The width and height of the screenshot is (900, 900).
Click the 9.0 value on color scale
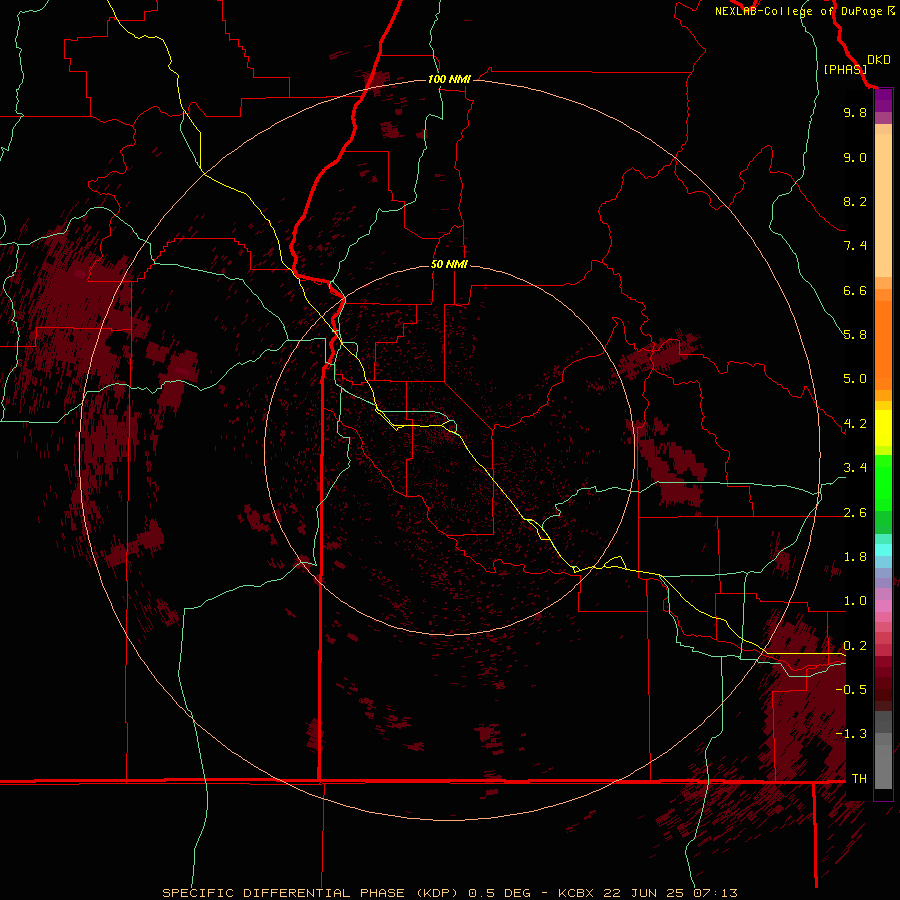coord(855,157)
